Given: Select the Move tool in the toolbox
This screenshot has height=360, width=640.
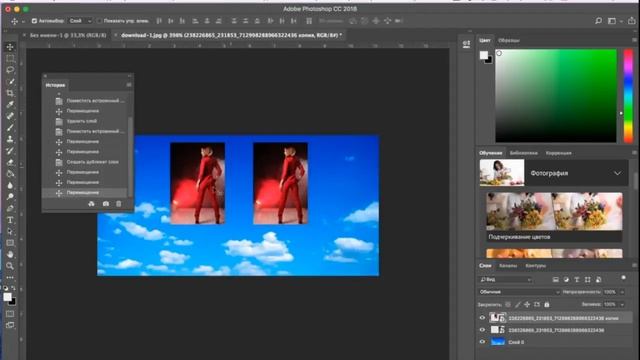Looking at the screenshot, I should coord(10,47).
